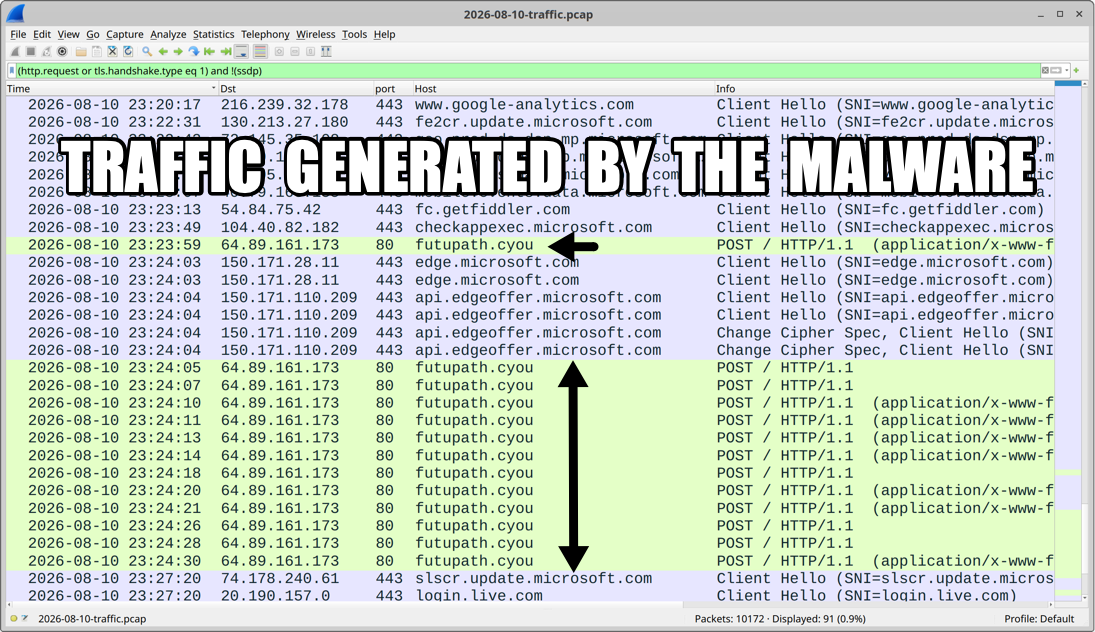Viewport: 1095px width, 632px height.
Task: Open the recent display filters dropdown
Action: (x=1066, y=71)
